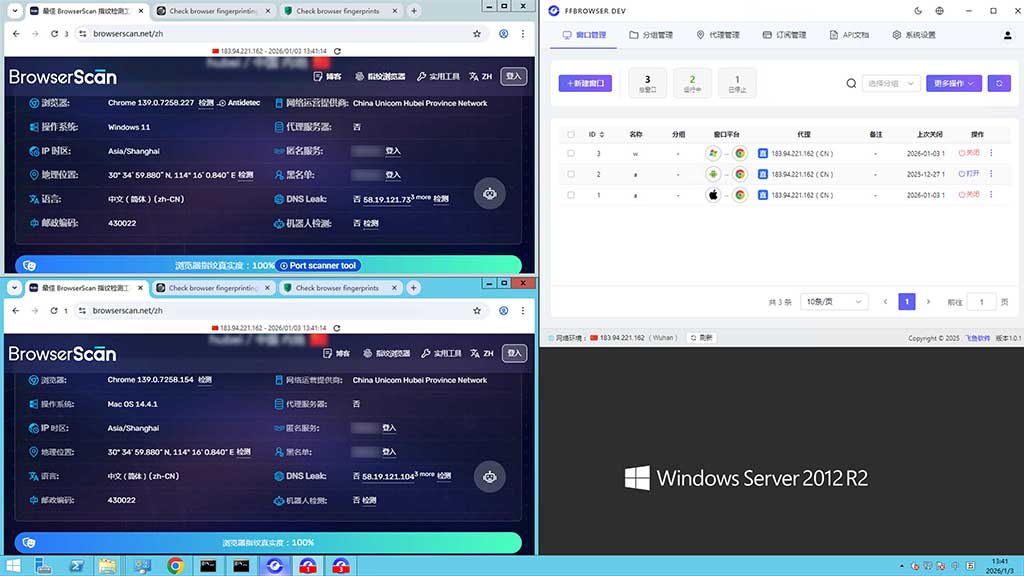1024x576 pixels.
Task: Click the Antidetec link in top BrowserScan page
Action: click(x=239, y=103)
